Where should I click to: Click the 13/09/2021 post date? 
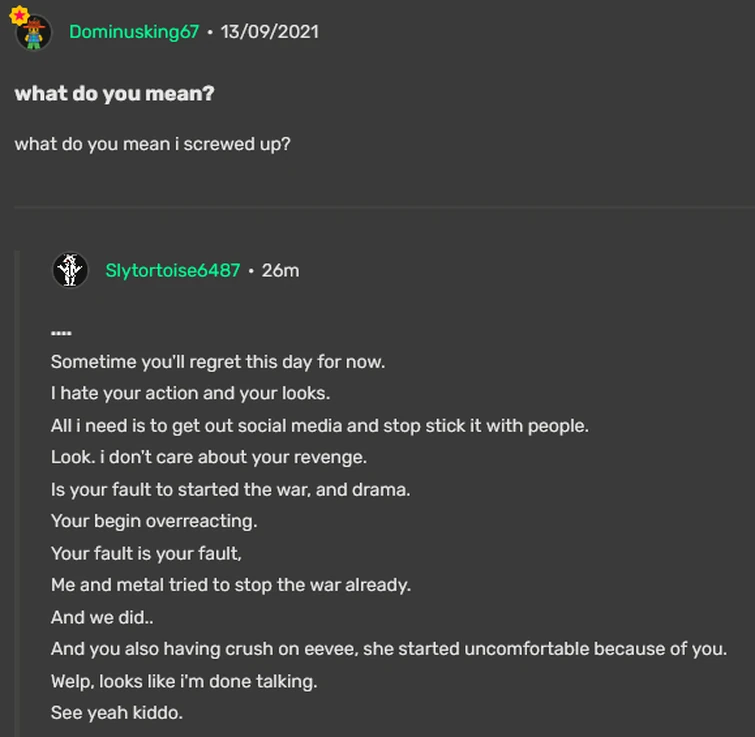pos(269,31)
